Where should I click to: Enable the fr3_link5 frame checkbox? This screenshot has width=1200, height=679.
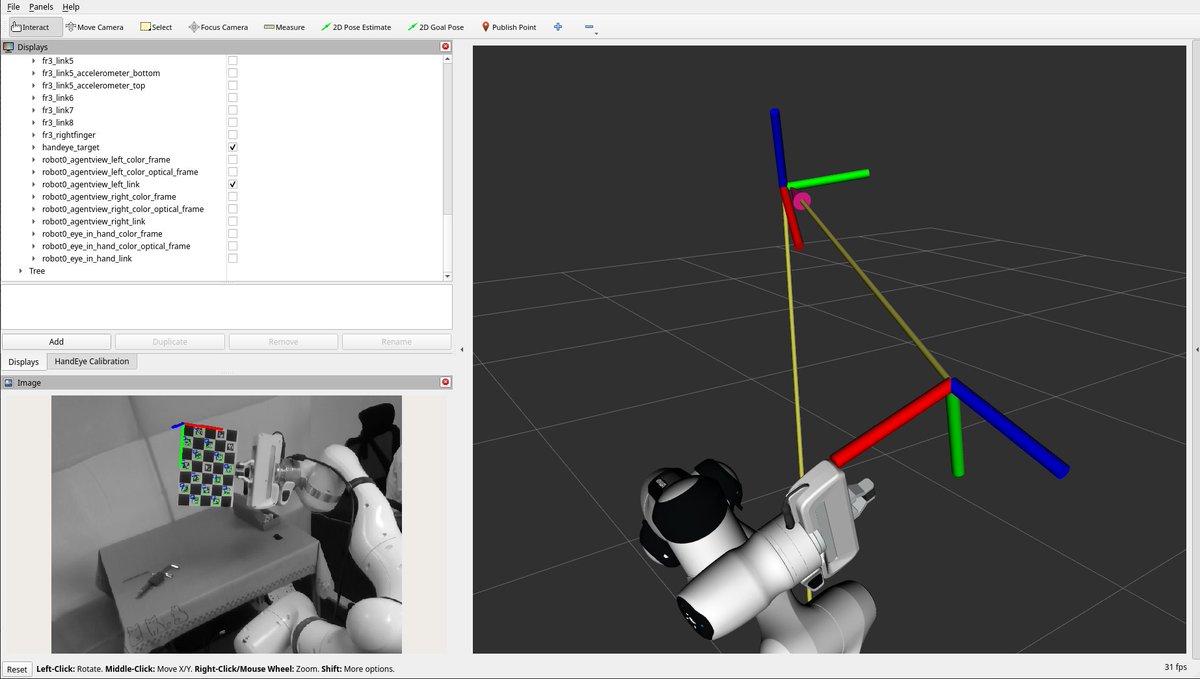pyautogui.click(x=233, y=61)
